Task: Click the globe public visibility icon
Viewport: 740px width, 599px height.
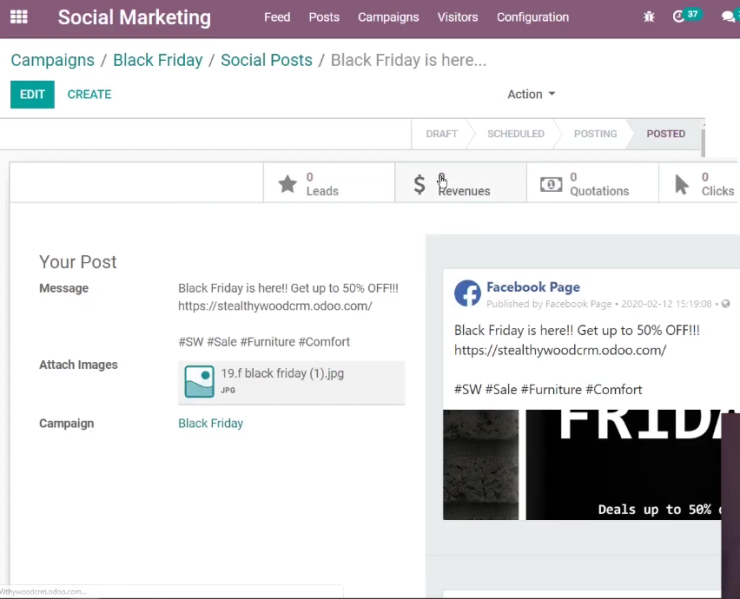Action: click(726, 304)
